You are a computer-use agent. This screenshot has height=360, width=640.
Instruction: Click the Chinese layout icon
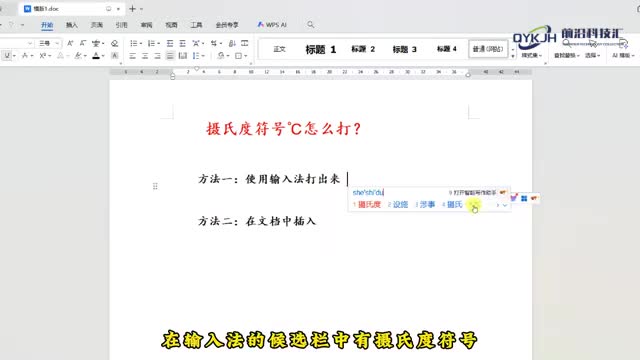pos(196,43)
